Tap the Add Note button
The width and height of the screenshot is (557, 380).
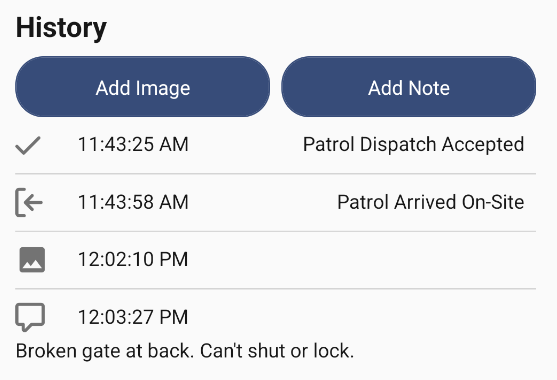click(x=409, y=87)
